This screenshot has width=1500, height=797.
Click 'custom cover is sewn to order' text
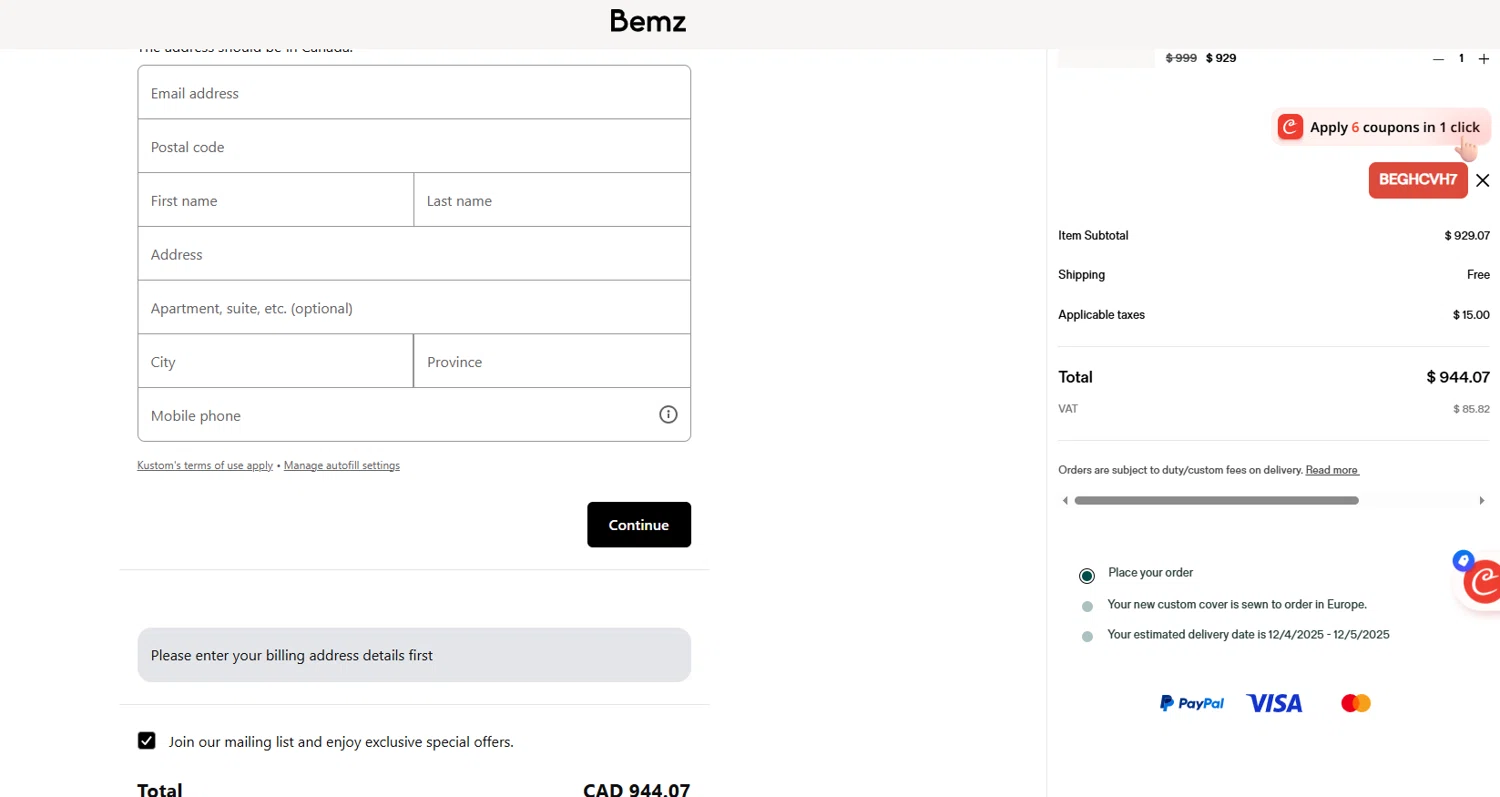[x=1237, y=605]
